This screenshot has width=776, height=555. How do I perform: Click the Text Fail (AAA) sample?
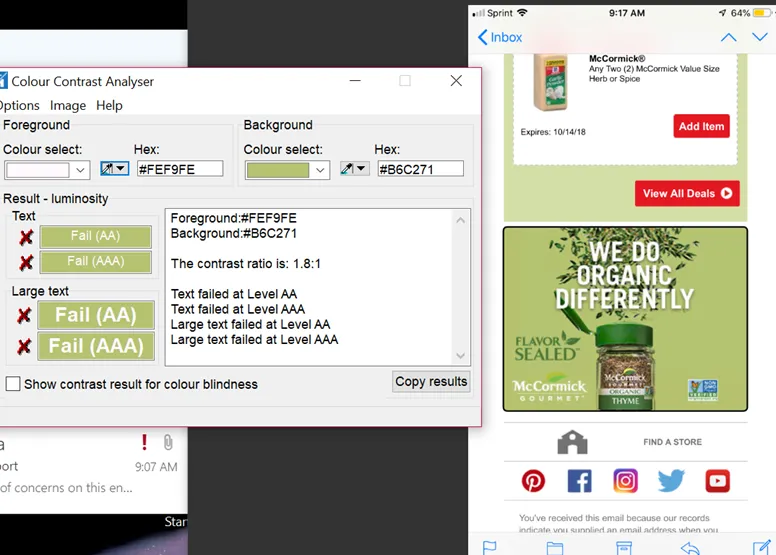[96, 261]
